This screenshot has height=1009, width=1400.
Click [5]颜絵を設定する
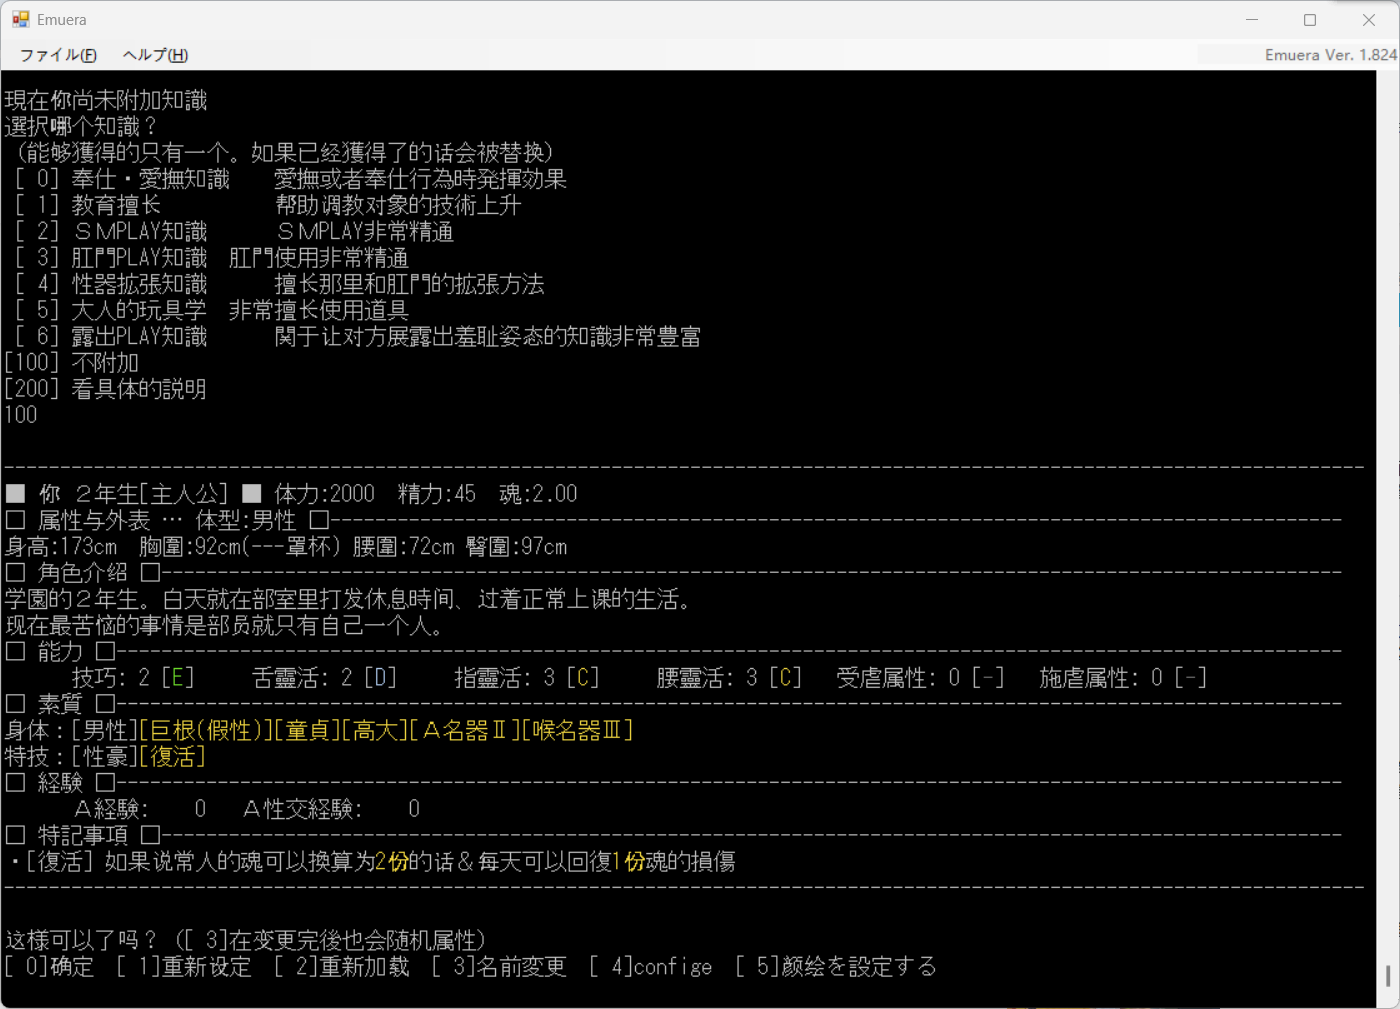(x=836, y=966)
